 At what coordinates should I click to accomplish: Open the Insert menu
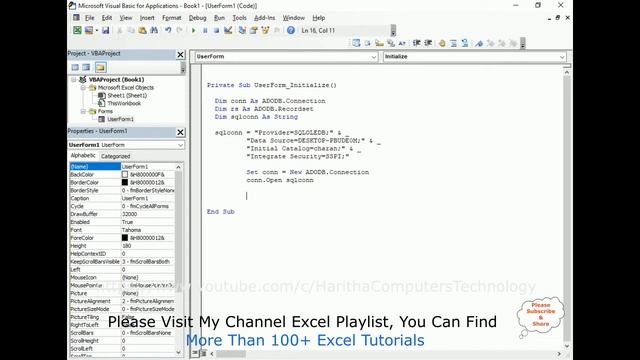[x=147, y=18]
